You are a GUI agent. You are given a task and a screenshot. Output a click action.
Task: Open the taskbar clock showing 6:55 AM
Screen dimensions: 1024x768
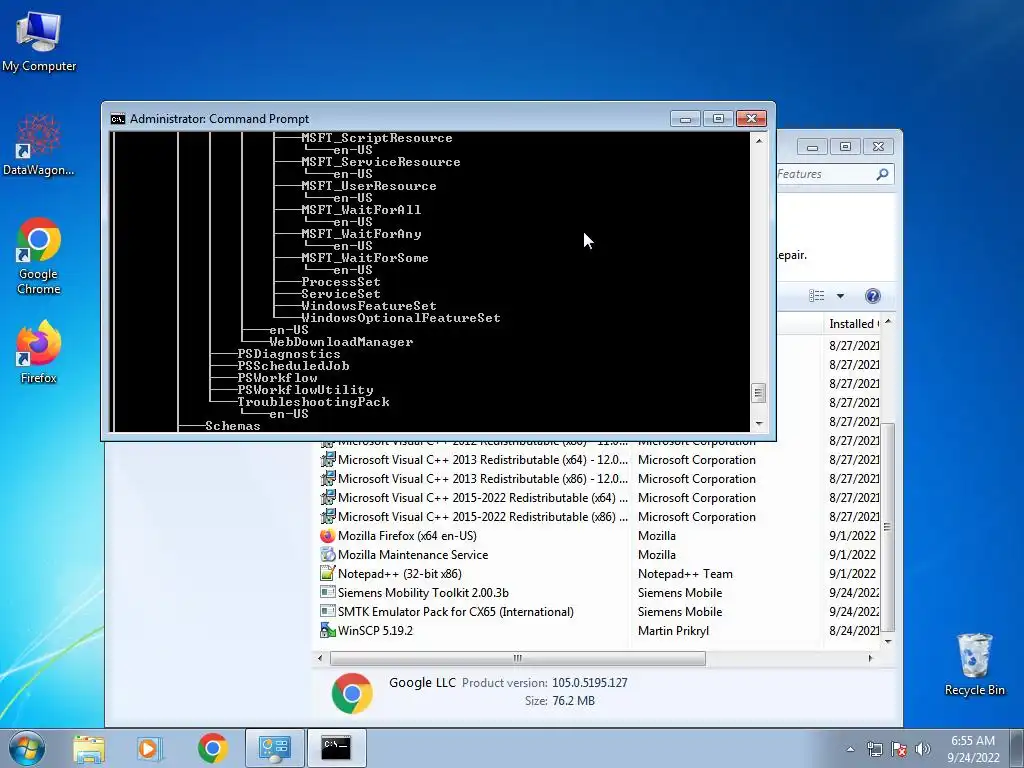973,749
